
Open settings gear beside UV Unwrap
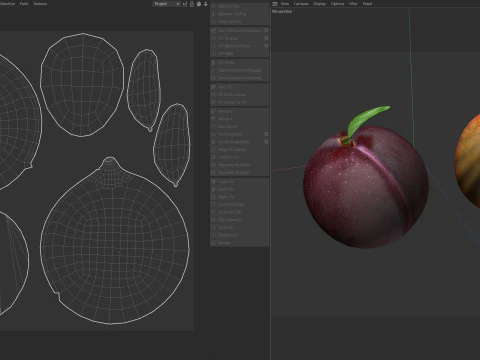click(x=266, y=38)
